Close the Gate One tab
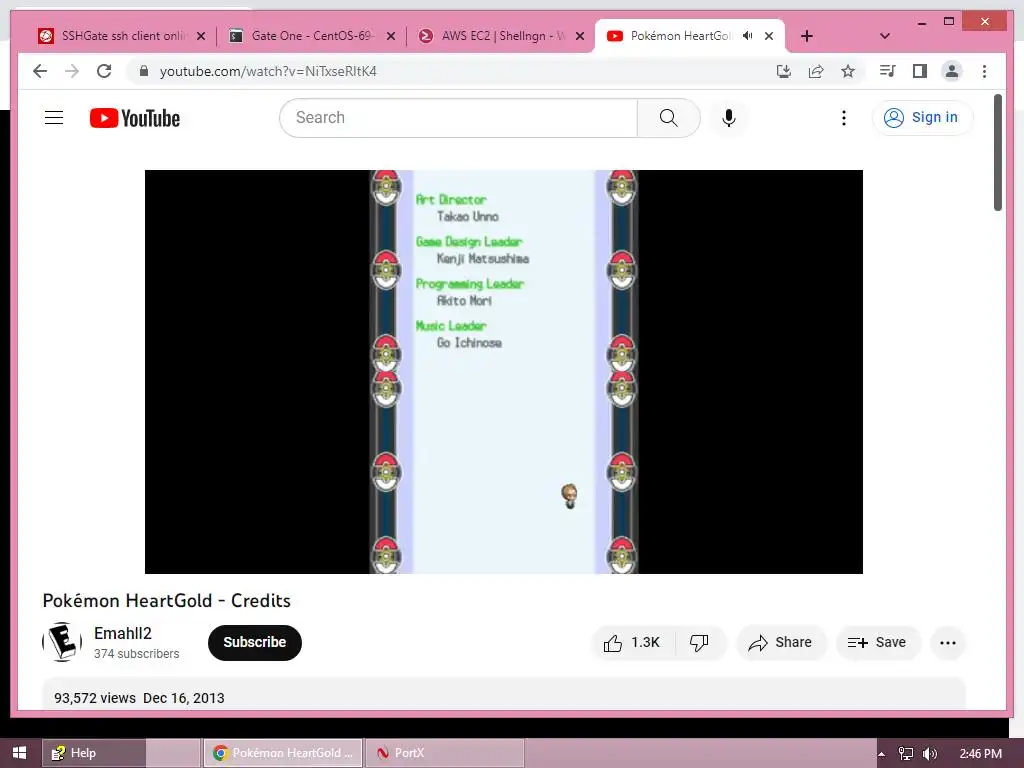This screenshot has height=768, width=1024. (391, 36)
